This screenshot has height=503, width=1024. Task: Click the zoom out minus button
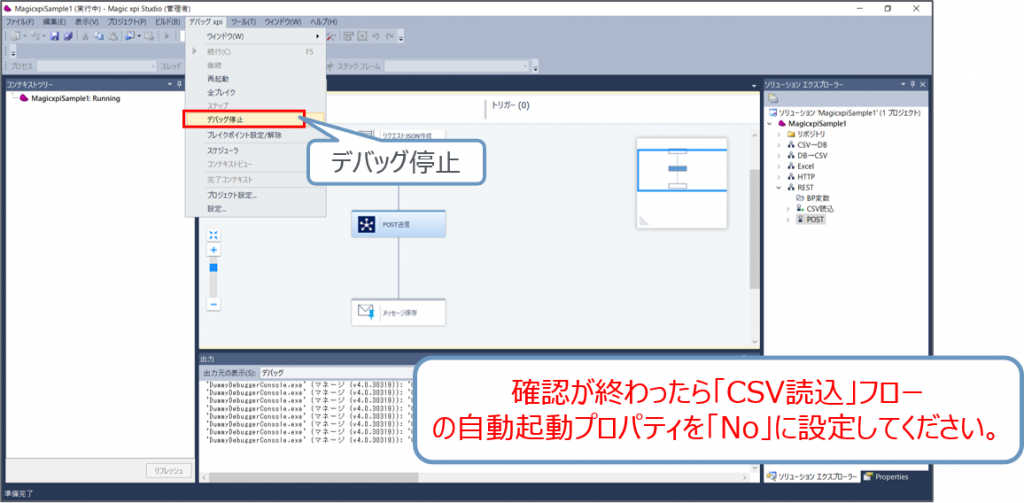click(x=213, y=304)
